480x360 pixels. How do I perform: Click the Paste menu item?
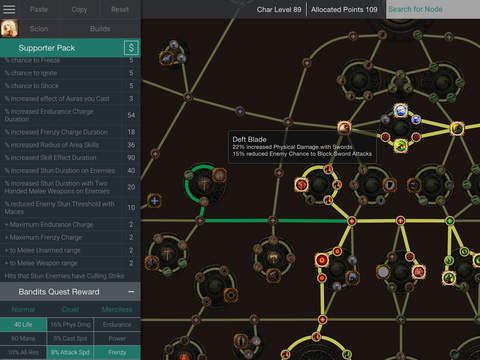[x=39, y=10]
